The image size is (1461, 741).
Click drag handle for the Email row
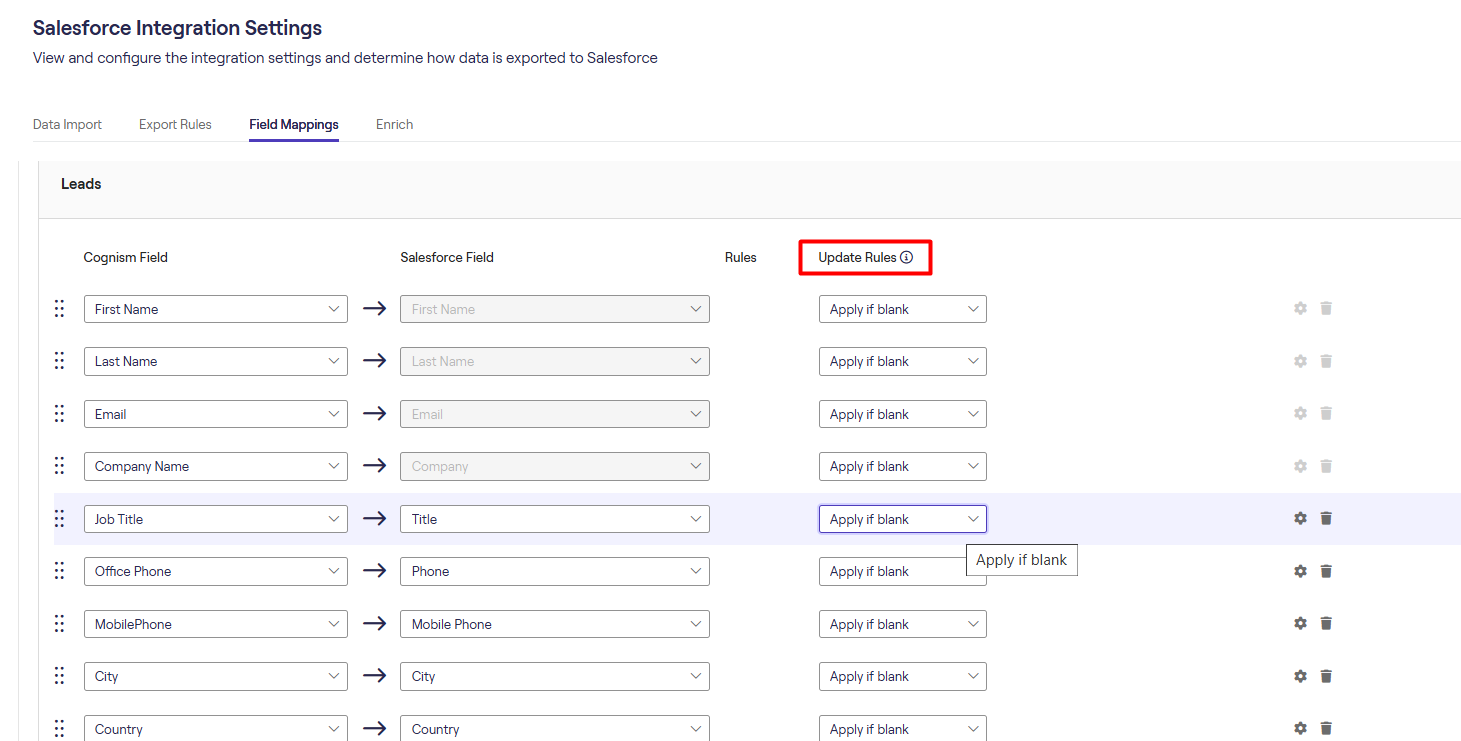click(59, 414)
